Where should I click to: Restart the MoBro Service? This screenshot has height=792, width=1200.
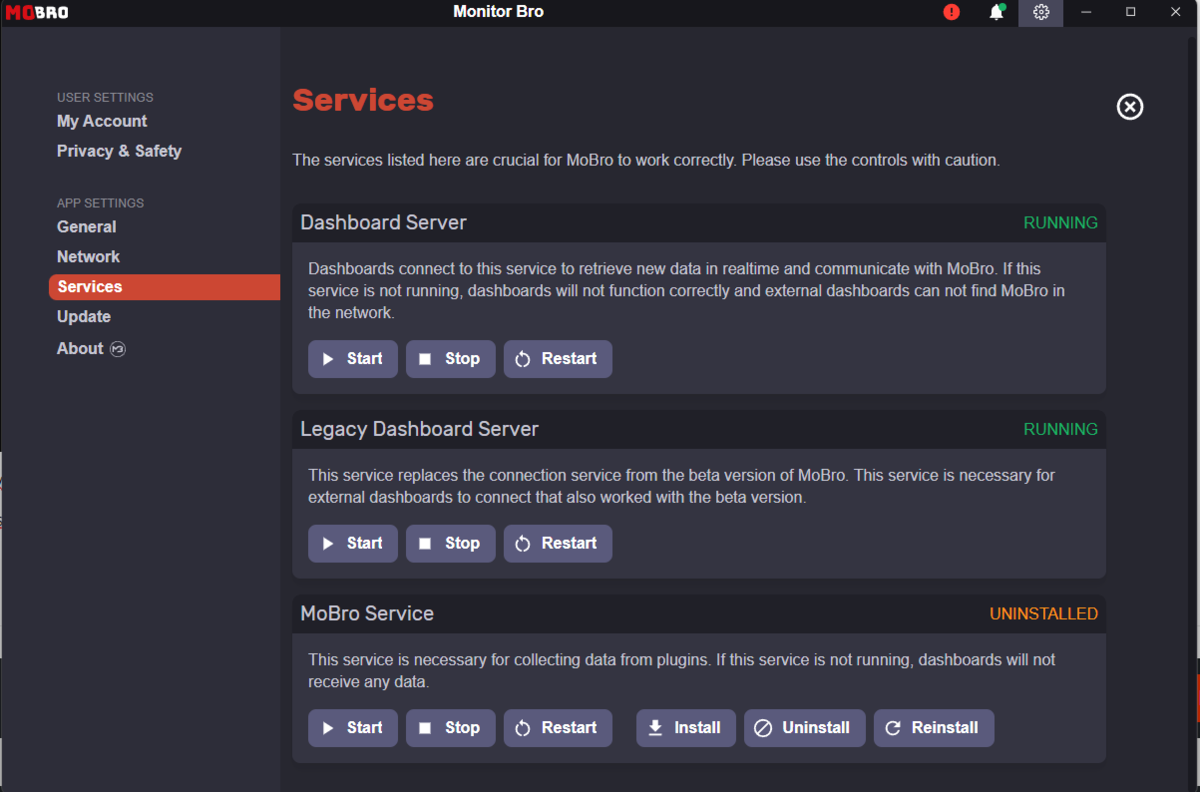point(558,728)
